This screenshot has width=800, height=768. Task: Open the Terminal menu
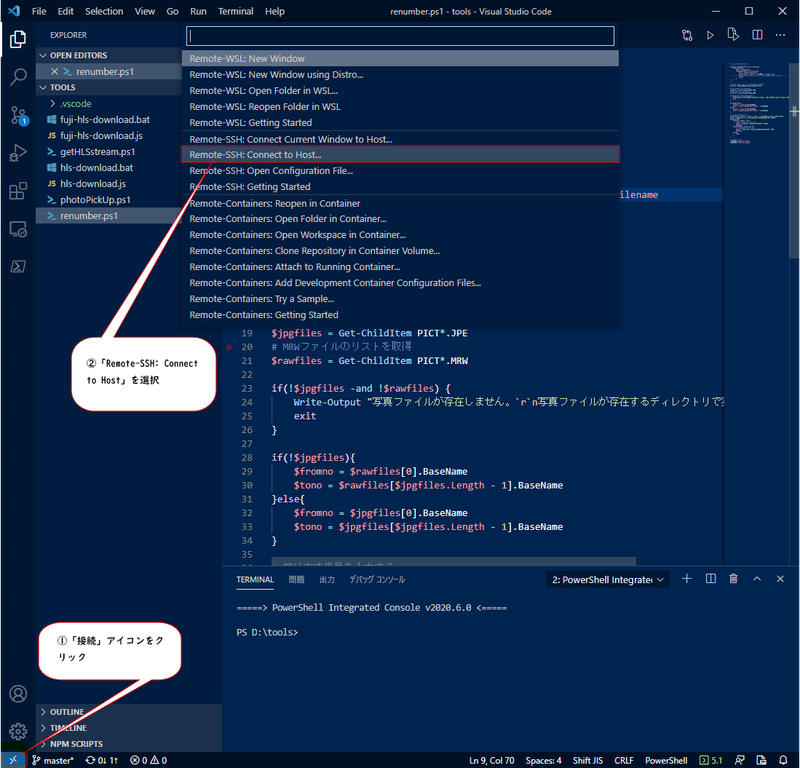(x=235, y=11)
